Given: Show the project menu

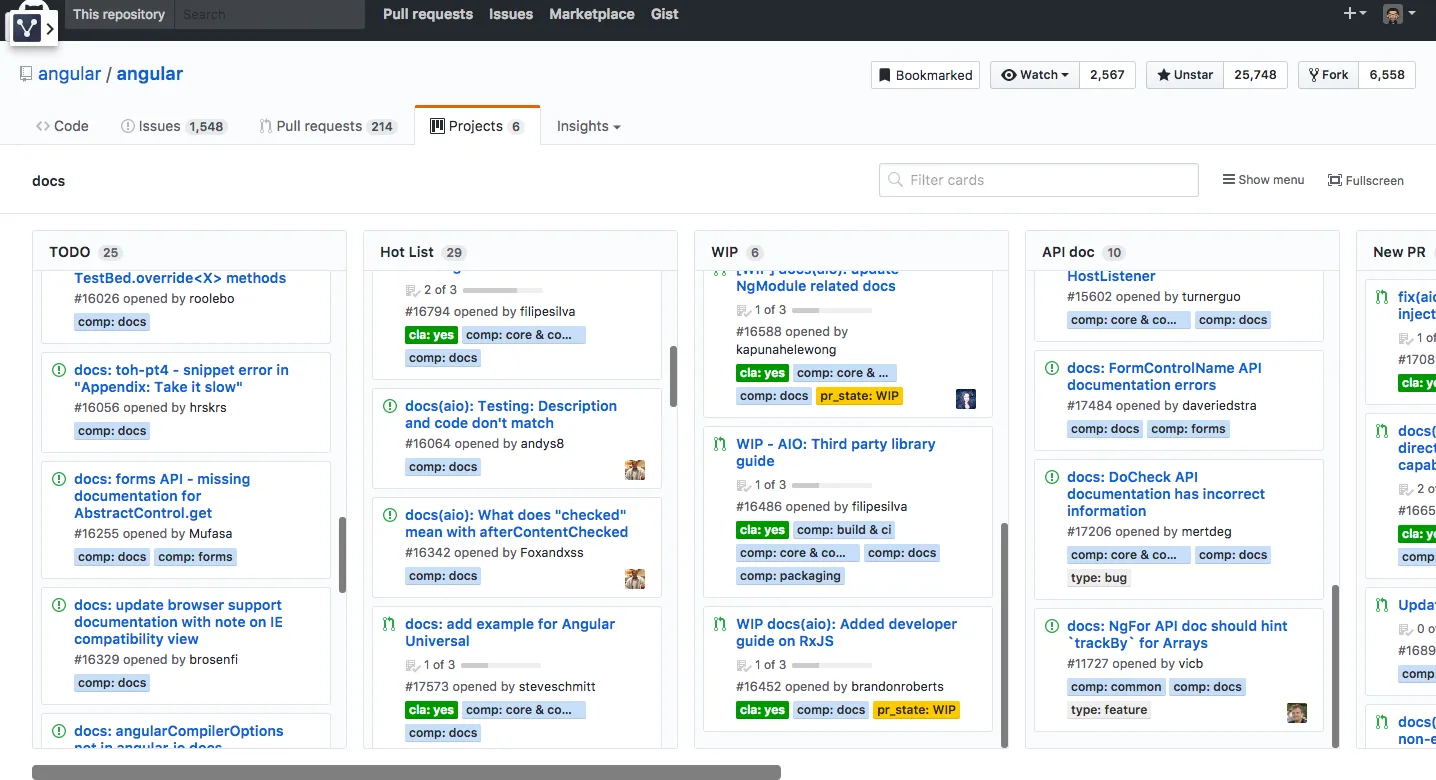Looking at the screenshot, I should pyautogui.click(x=1263, y=180).
